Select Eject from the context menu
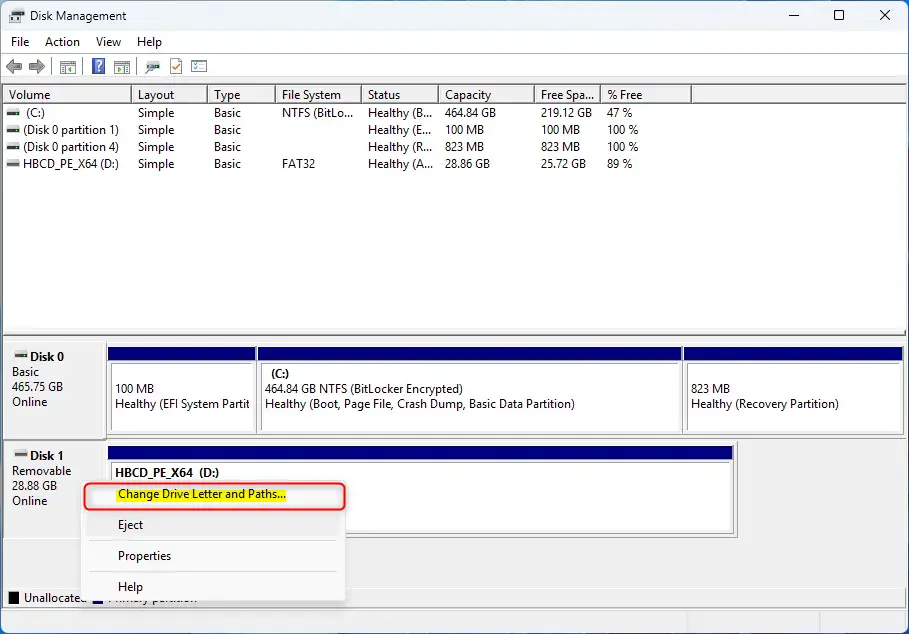The image size is (909, 634). [x=213, y=524]
